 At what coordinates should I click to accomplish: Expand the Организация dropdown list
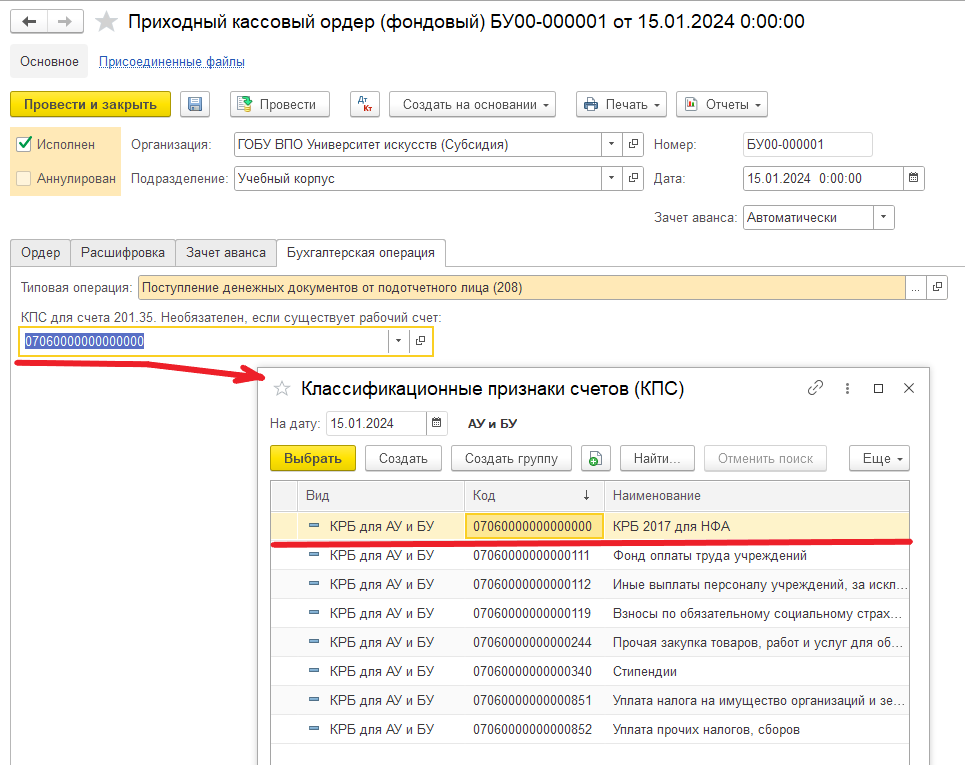tap(611, 145)
